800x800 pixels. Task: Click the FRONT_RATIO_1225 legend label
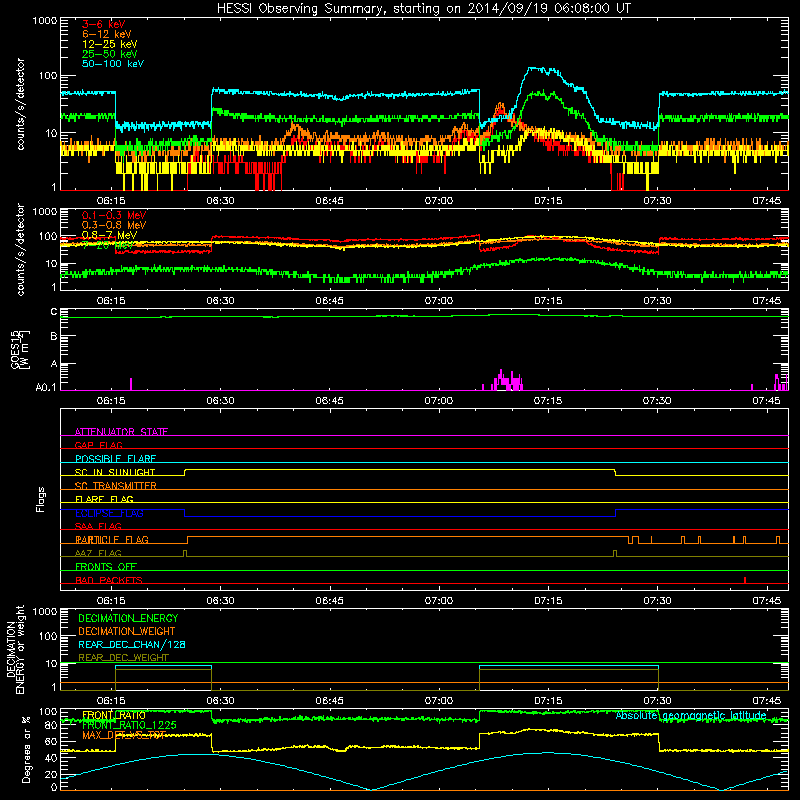click(129, 725)
